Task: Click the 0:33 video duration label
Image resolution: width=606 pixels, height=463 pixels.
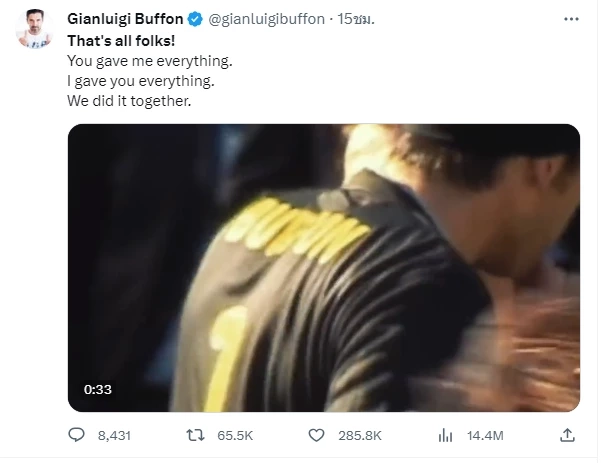Action: (x=97, y=389)
